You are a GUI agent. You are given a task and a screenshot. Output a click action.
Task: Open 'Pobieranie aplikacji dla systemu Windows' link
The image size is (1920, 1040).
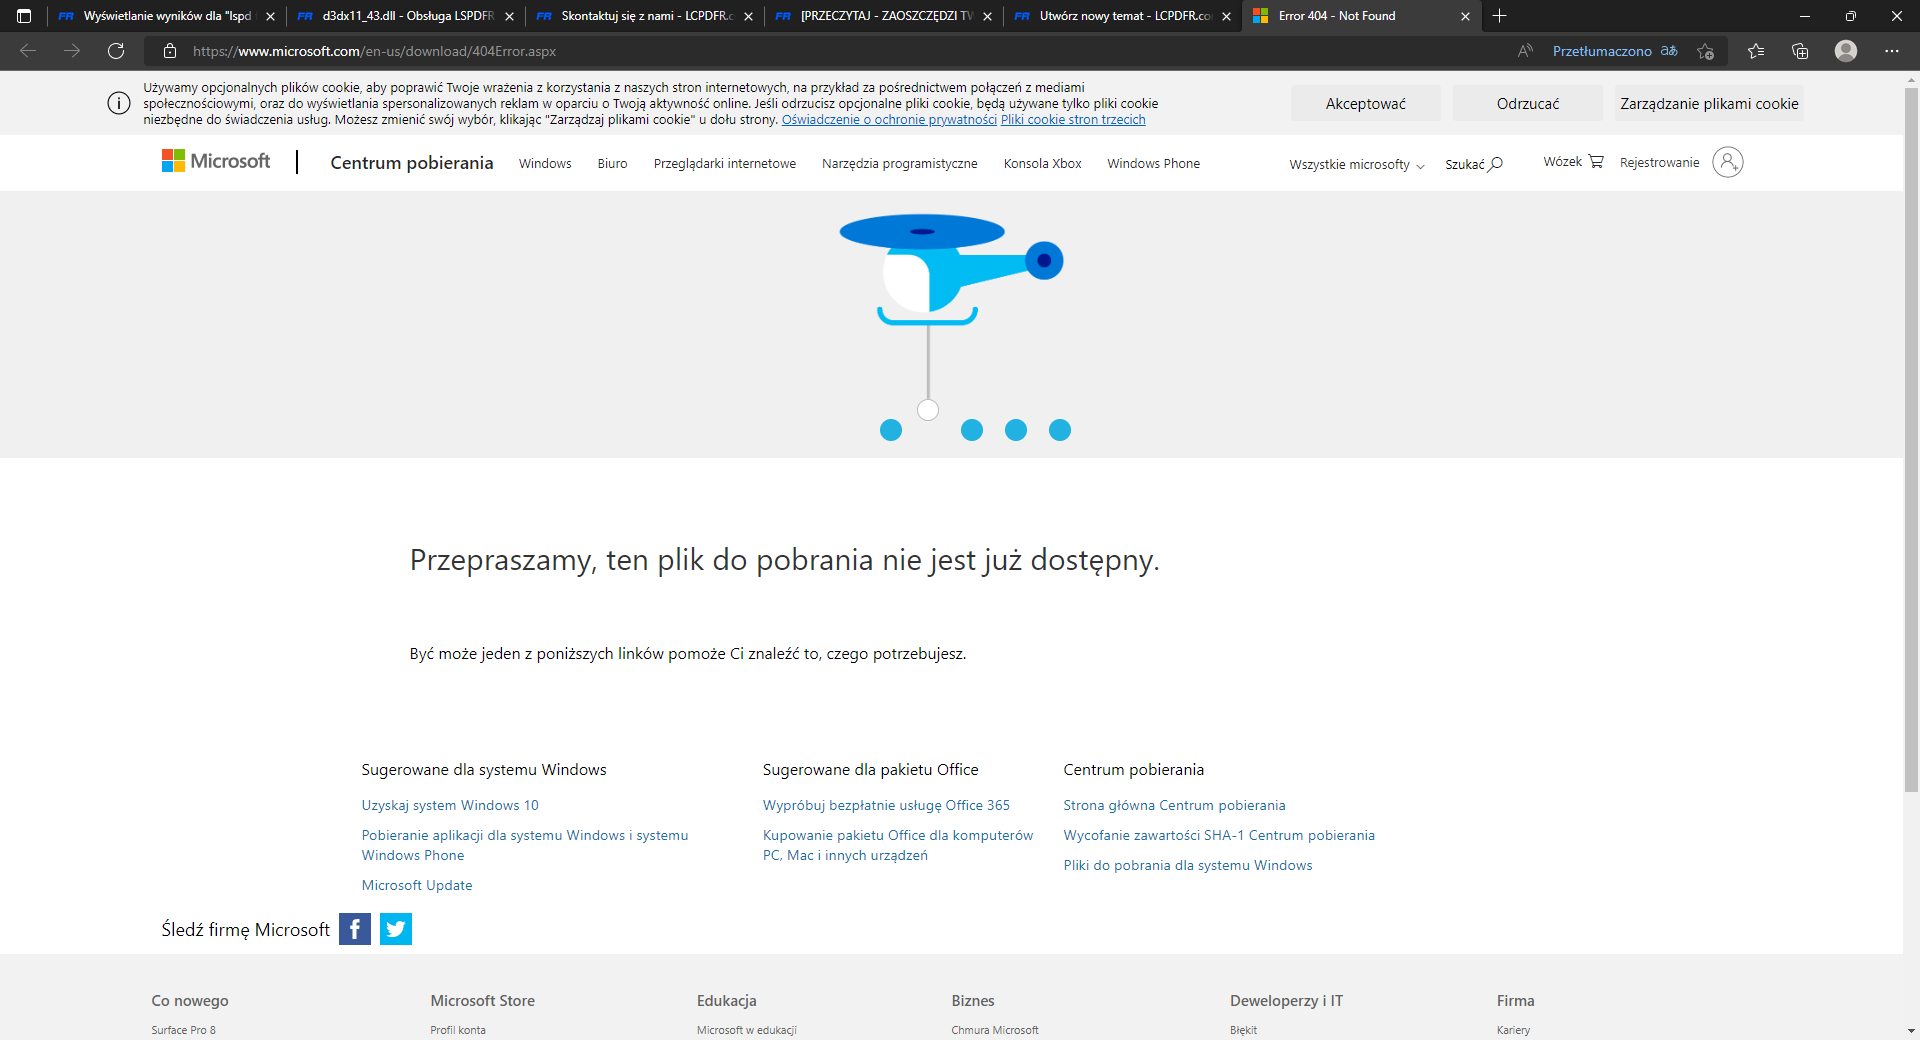pos(525,845)
